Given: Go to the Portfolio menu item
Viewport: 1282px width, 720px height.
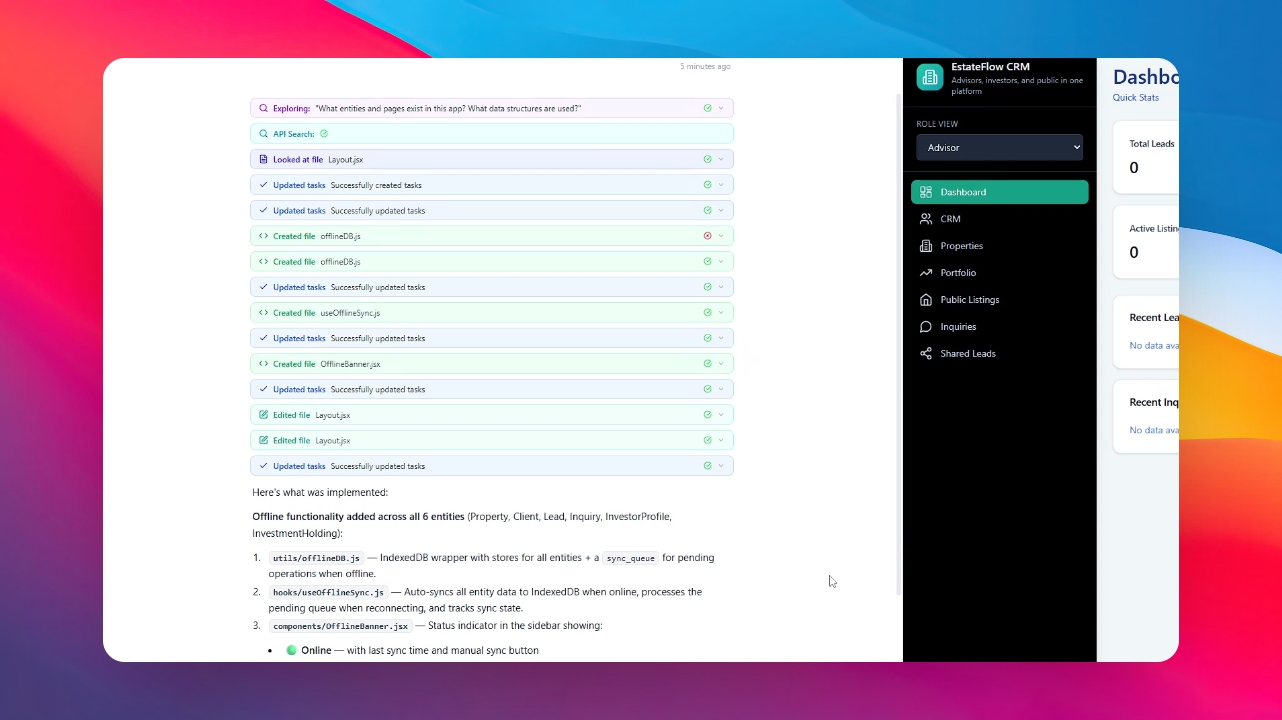Looking at the screenshot, I should pos(958,273).
